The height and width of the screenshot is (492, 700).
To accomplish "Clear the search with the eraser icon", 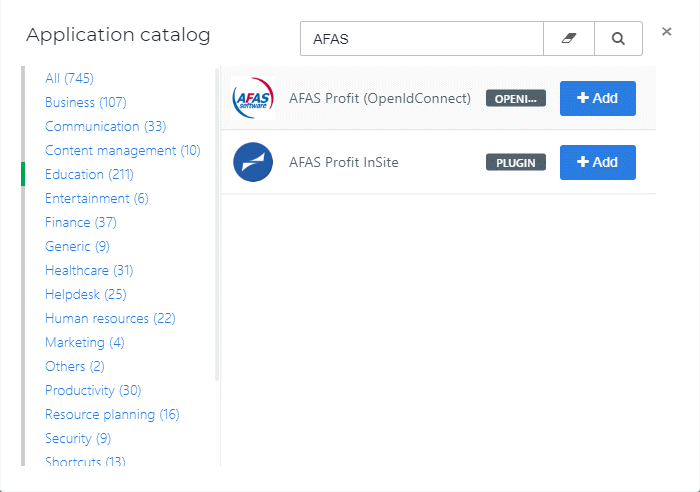I will point(569,38).
